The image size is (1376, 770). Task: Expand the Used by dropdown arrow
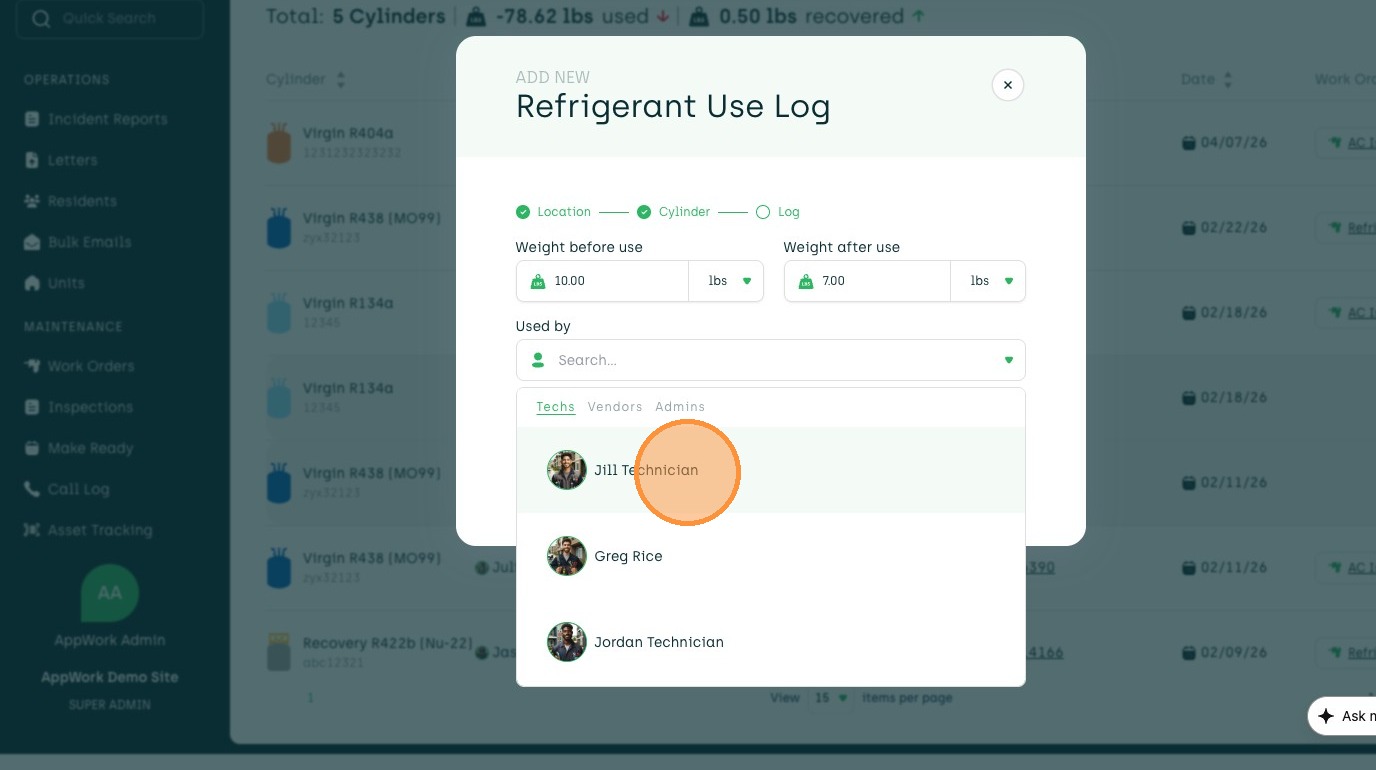coord(1008,360)
